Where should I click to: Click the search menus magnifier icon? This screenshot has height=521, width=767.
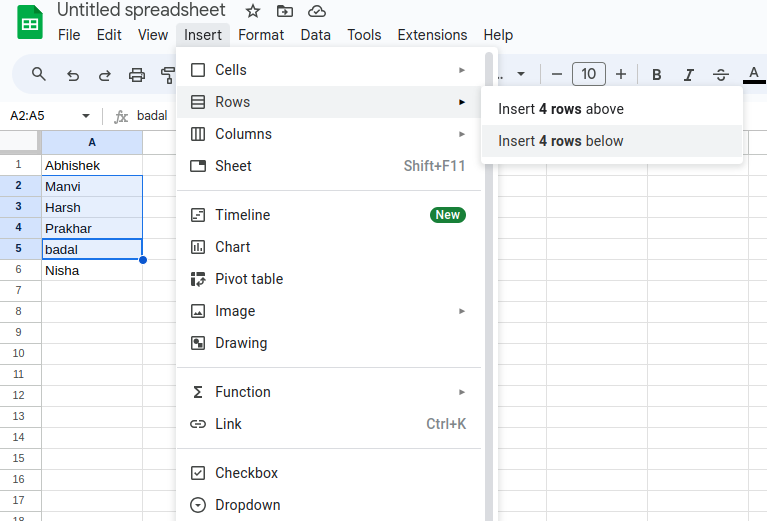[39, 74]
